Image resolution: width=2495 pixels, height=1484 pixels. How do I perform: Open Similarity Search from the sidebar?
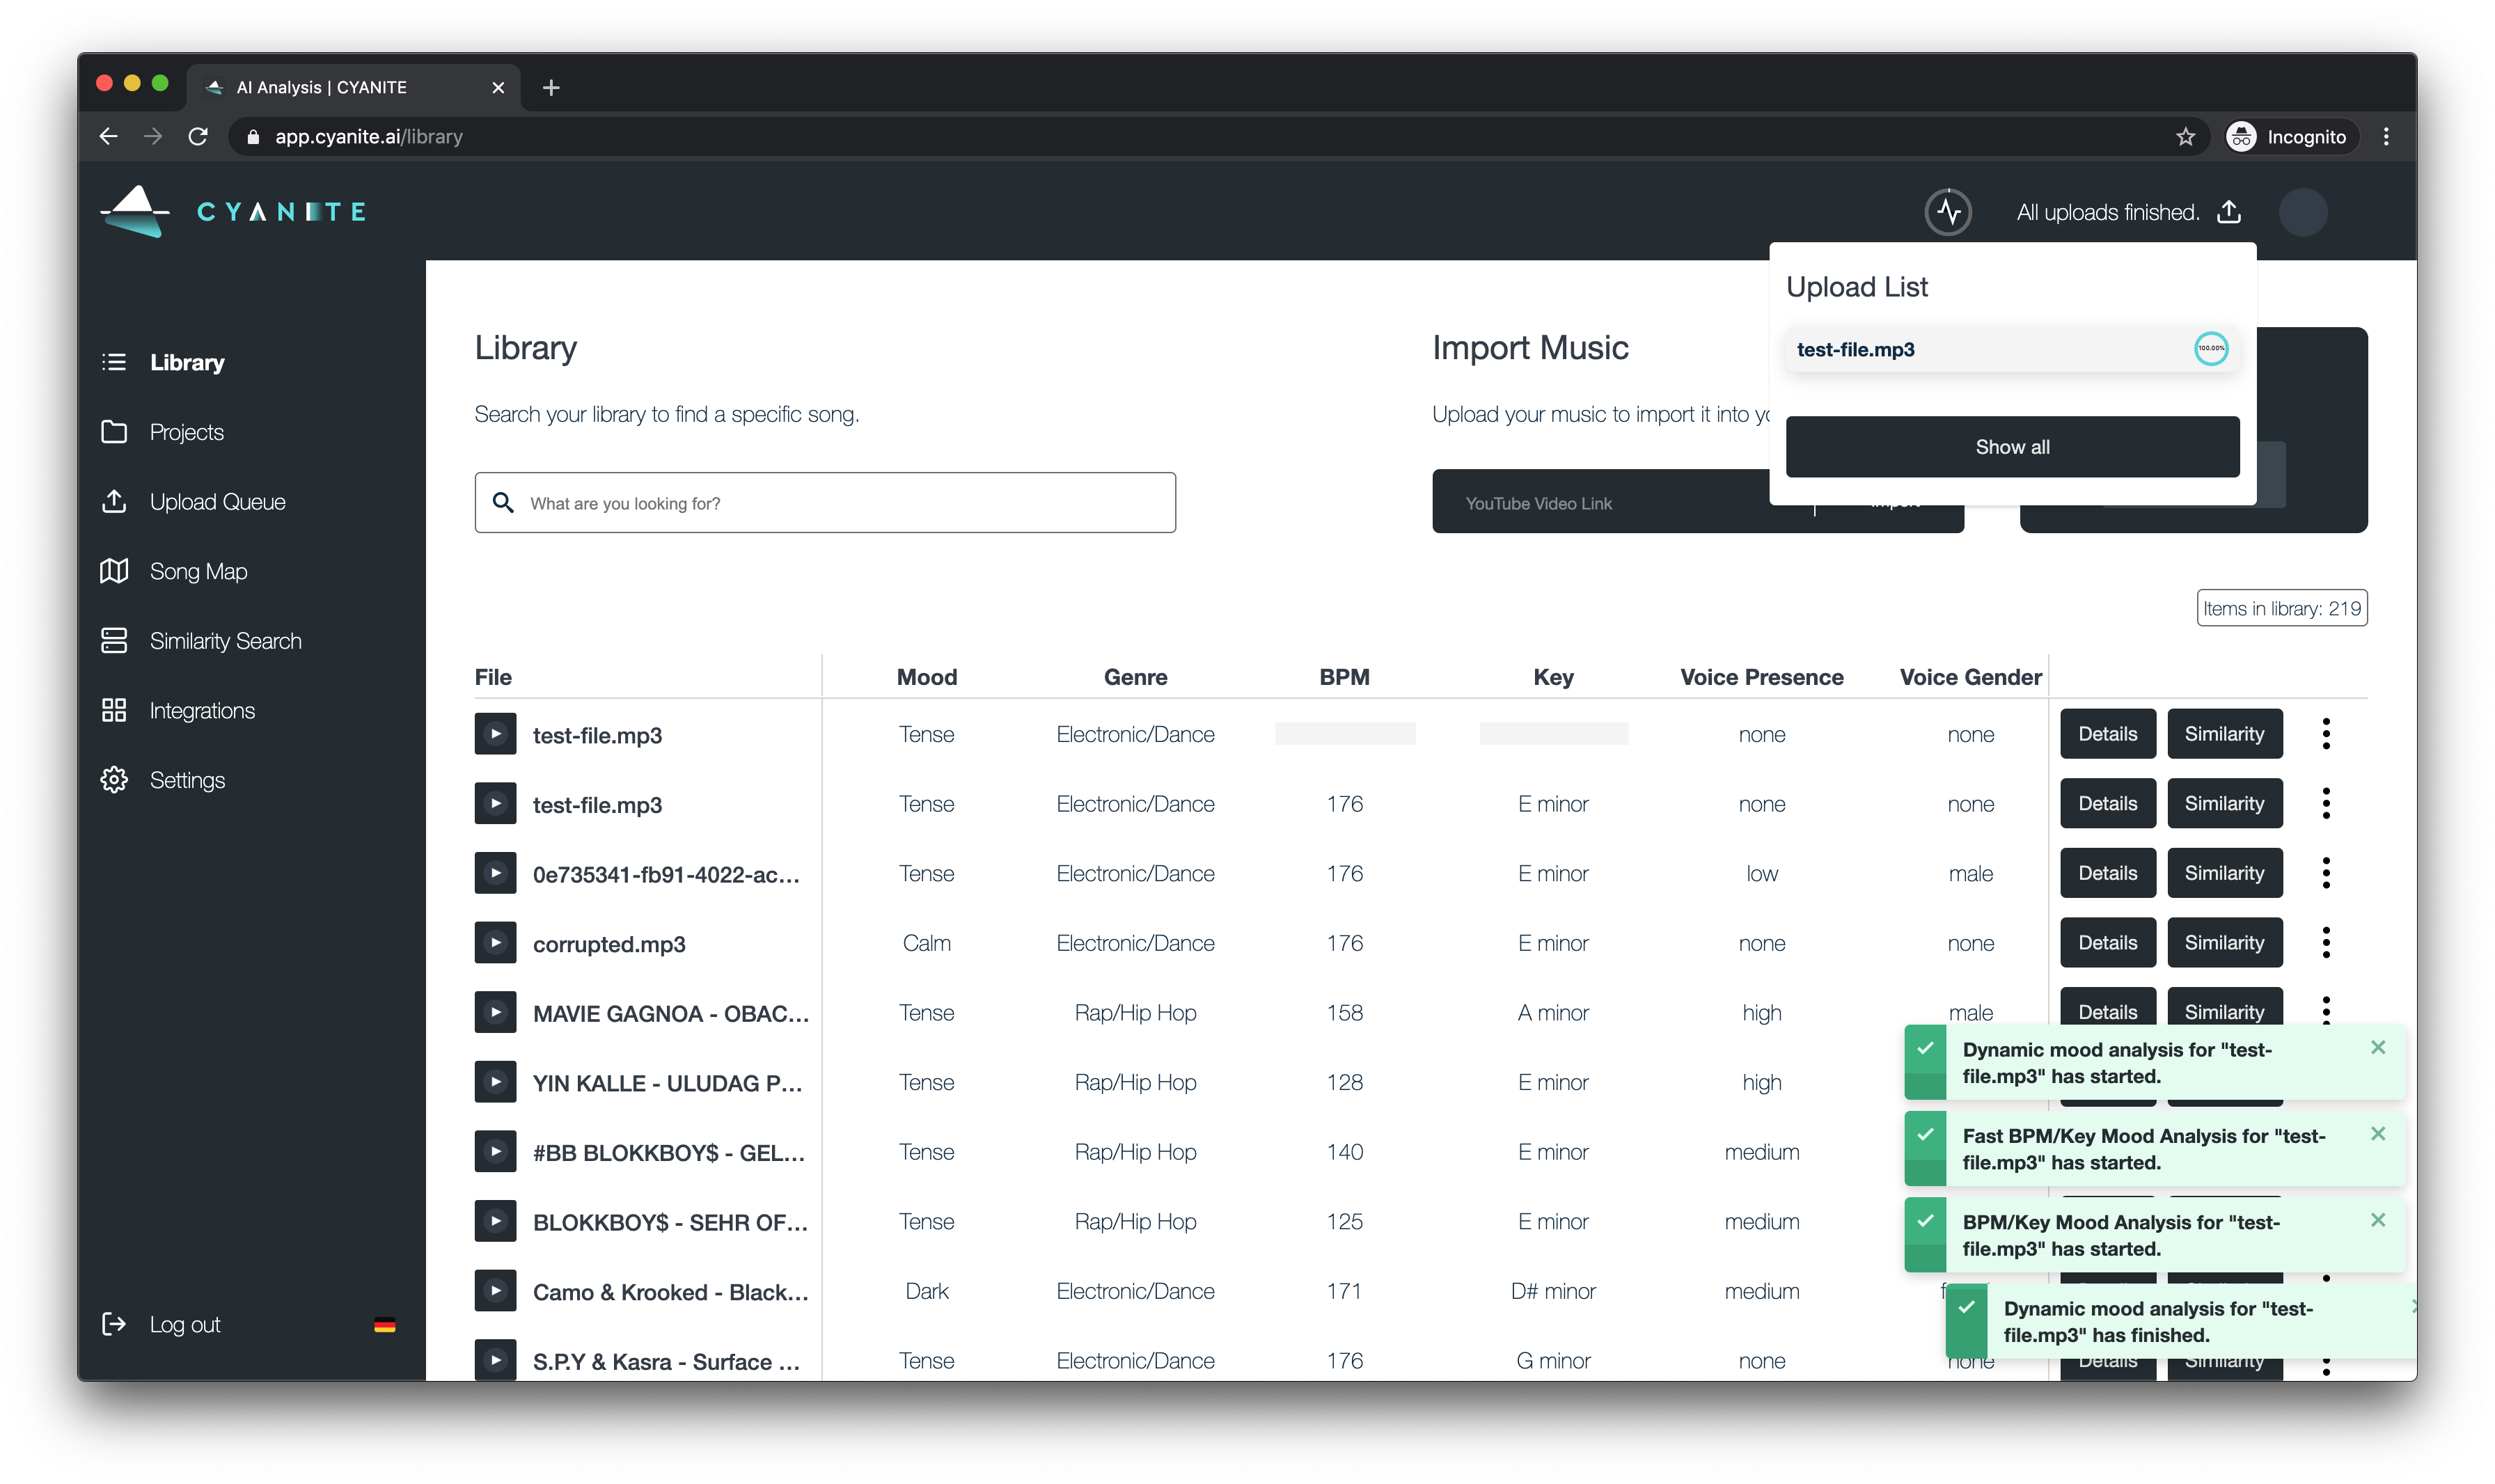(x=226, y=640)
